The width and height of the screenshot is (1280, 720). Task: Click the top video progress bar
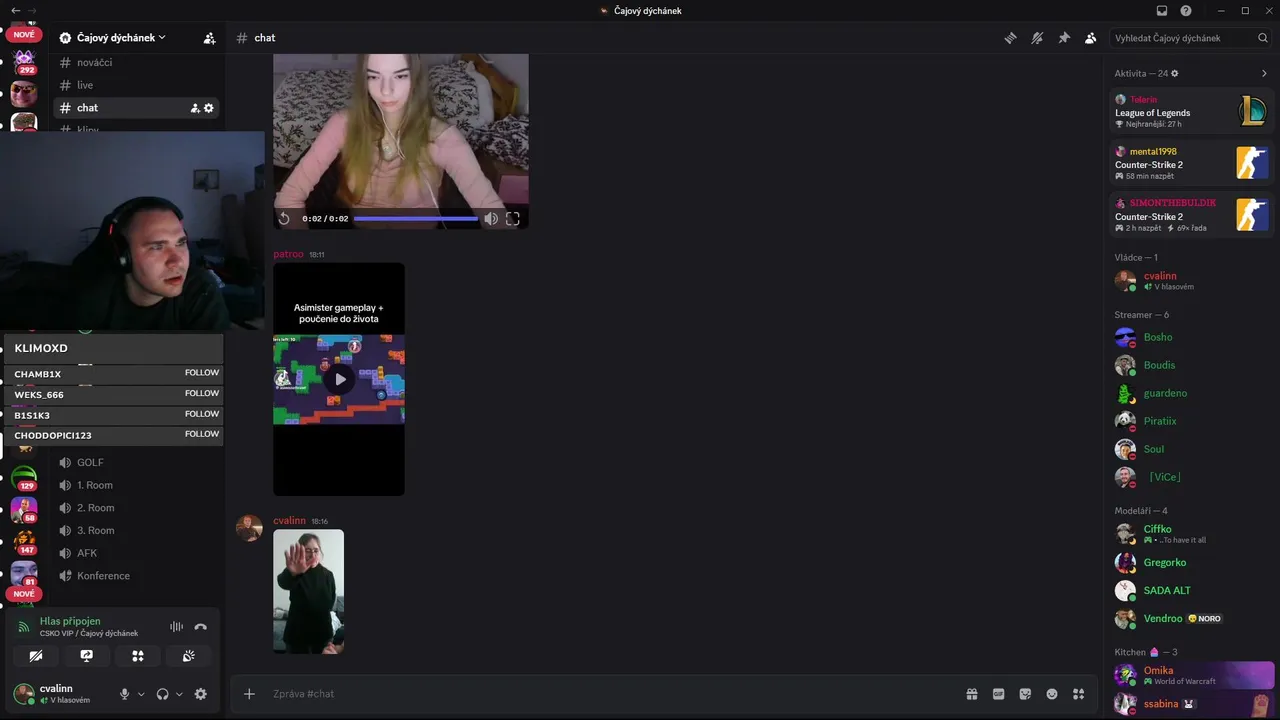coord(416,218)
